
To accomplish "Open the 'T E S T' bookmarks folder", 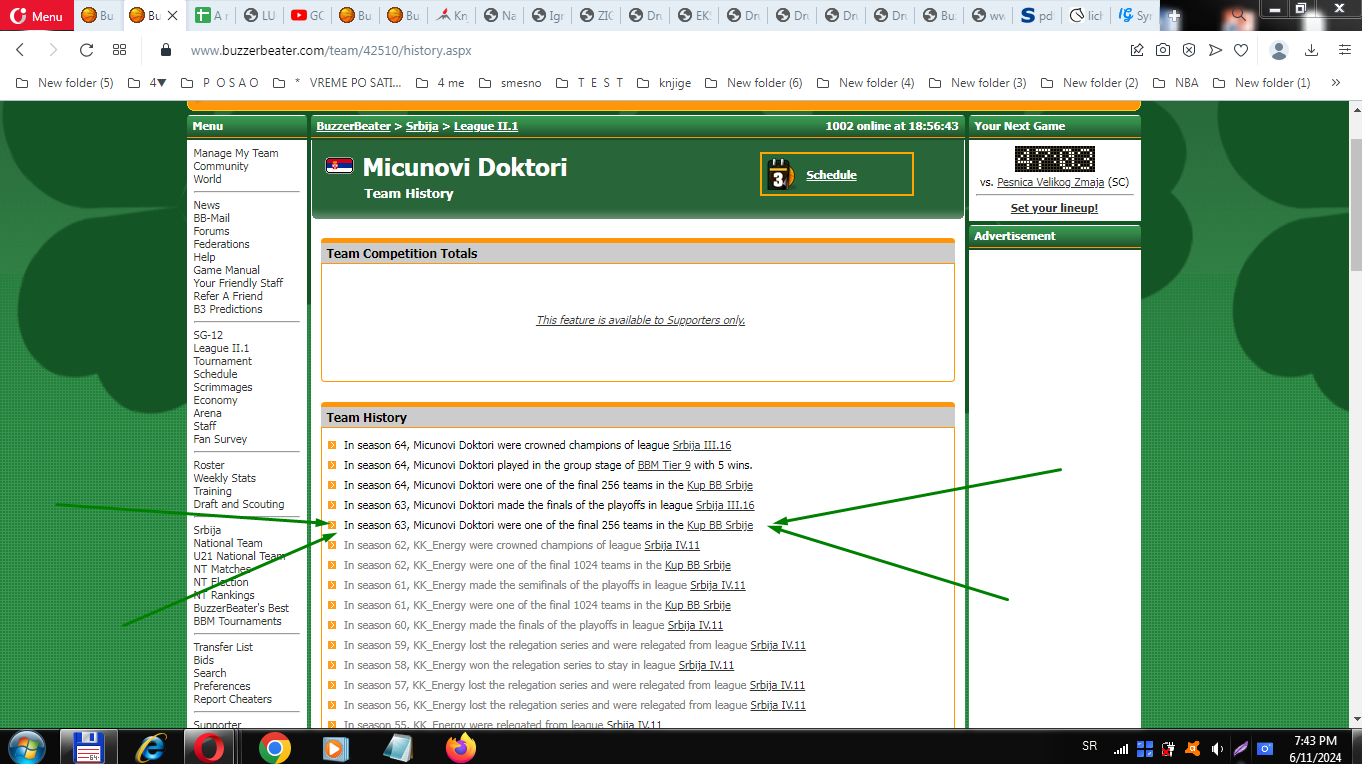I will (590, 83).
